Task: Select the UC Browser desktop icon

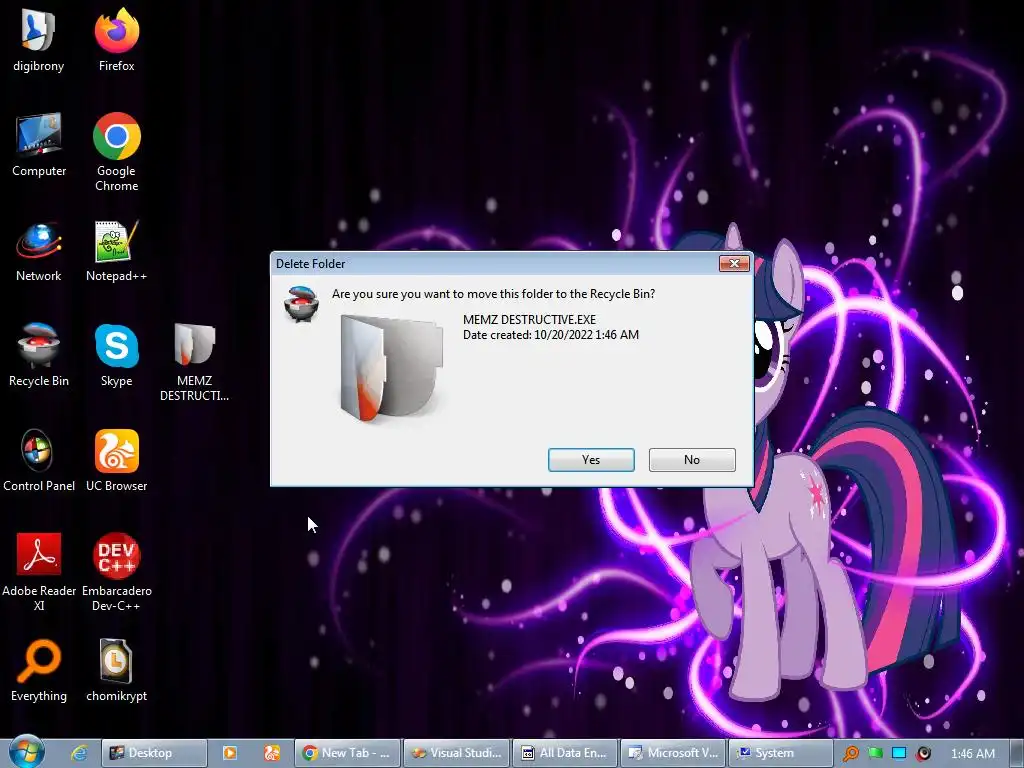Action: [x=116, y=461]
